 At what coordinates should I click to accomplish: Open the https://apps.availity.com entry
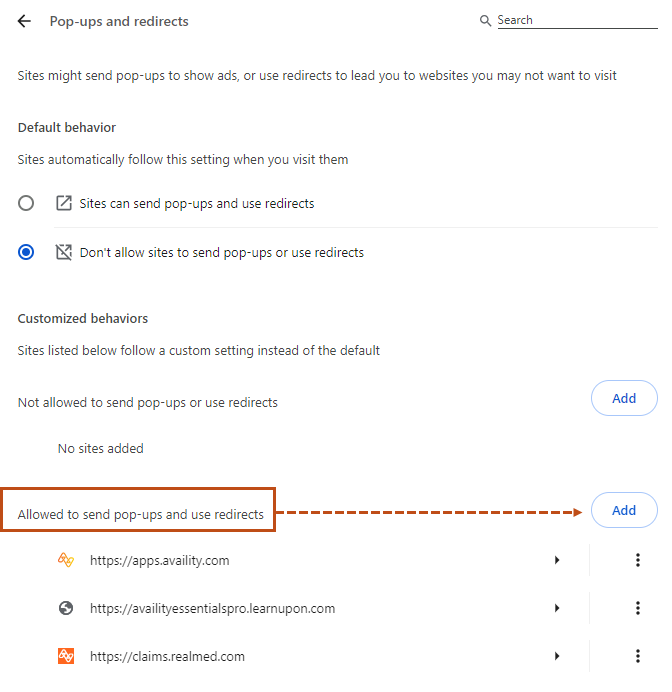point(160,560)
